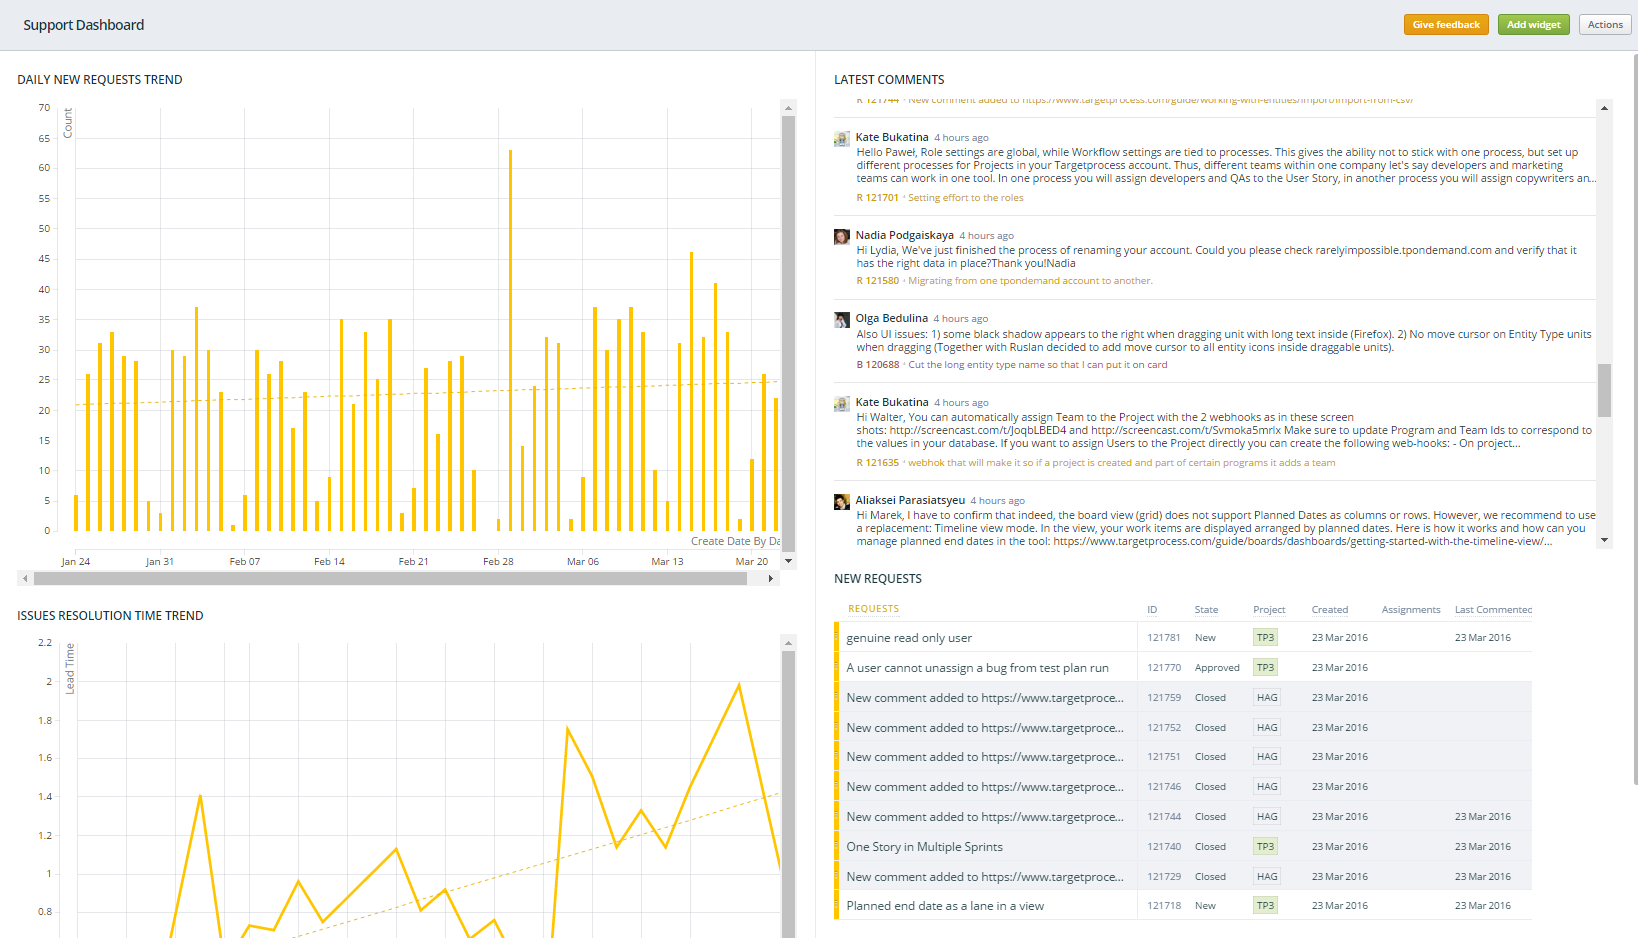The image size is (1638, 938).
Task: Click the tallest bar near Feb 28
Action: [x=510, y=340]
